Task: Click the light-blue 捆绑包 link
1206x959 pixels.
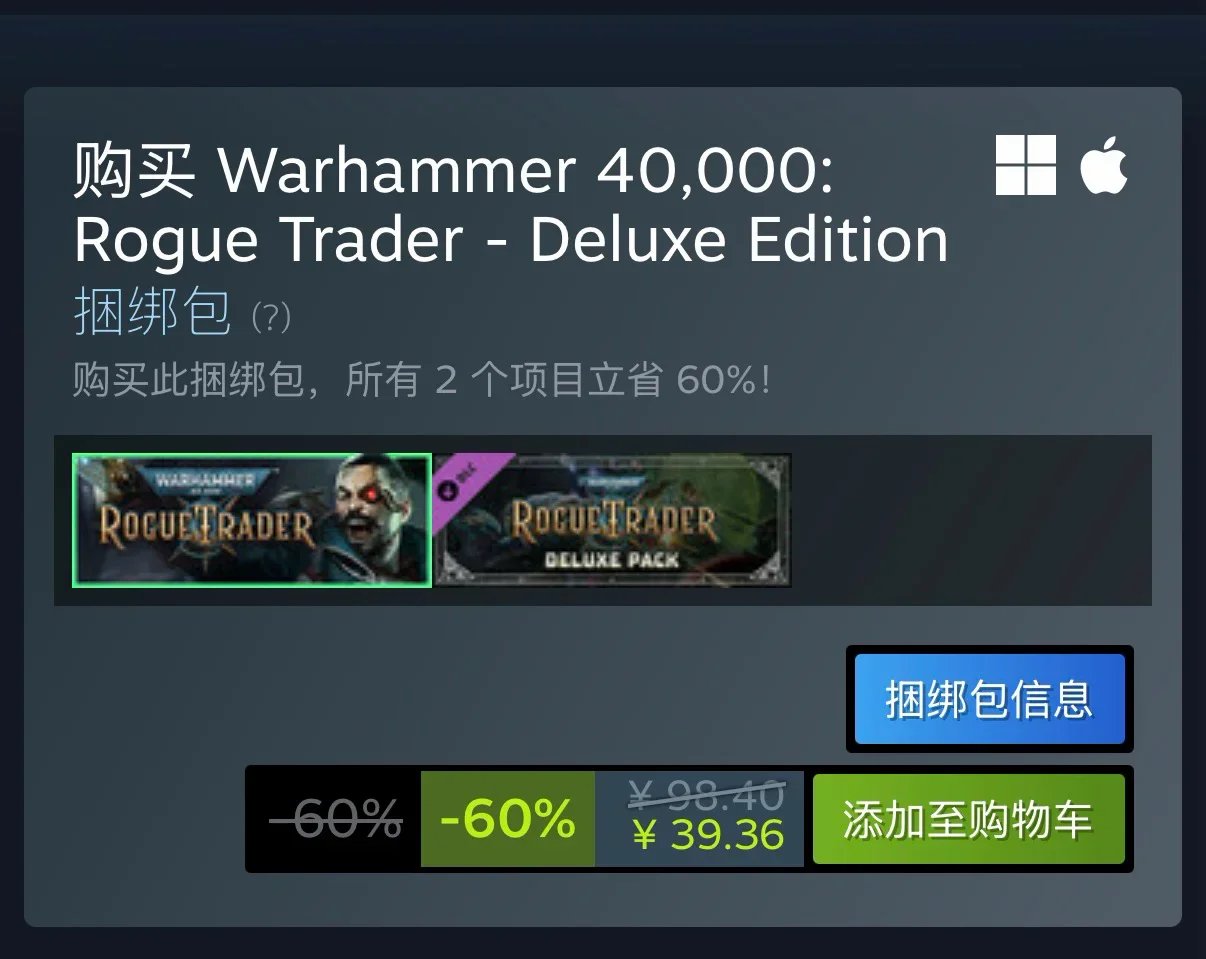Action: (x=152, y=312)
